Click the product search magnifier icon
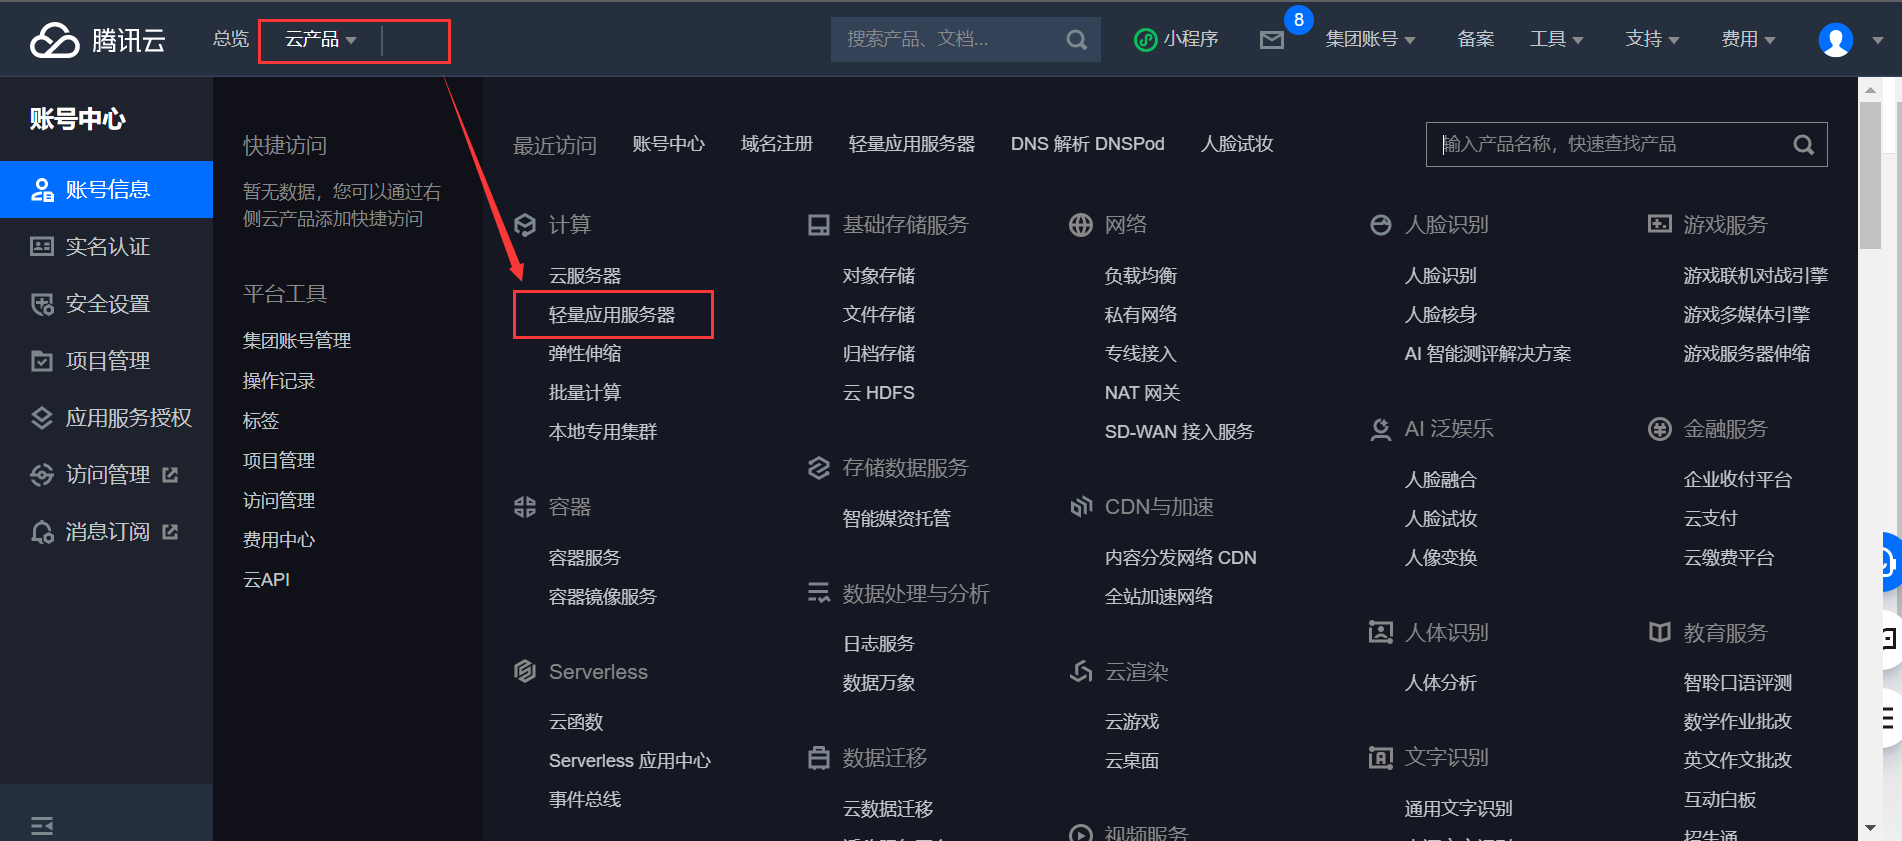This screenshot has height=841, width=1902. (1803, 145)
